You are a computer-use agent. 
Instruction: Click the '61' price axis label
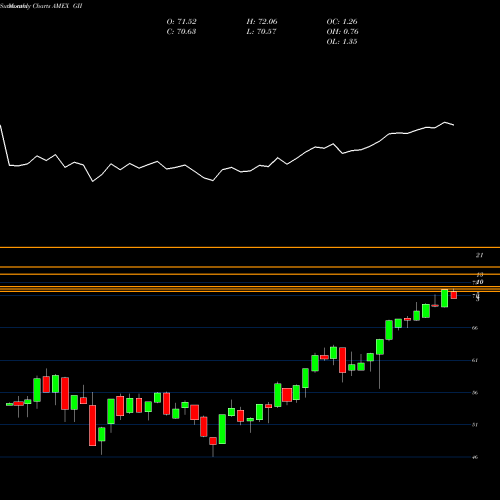coord(475,360)
